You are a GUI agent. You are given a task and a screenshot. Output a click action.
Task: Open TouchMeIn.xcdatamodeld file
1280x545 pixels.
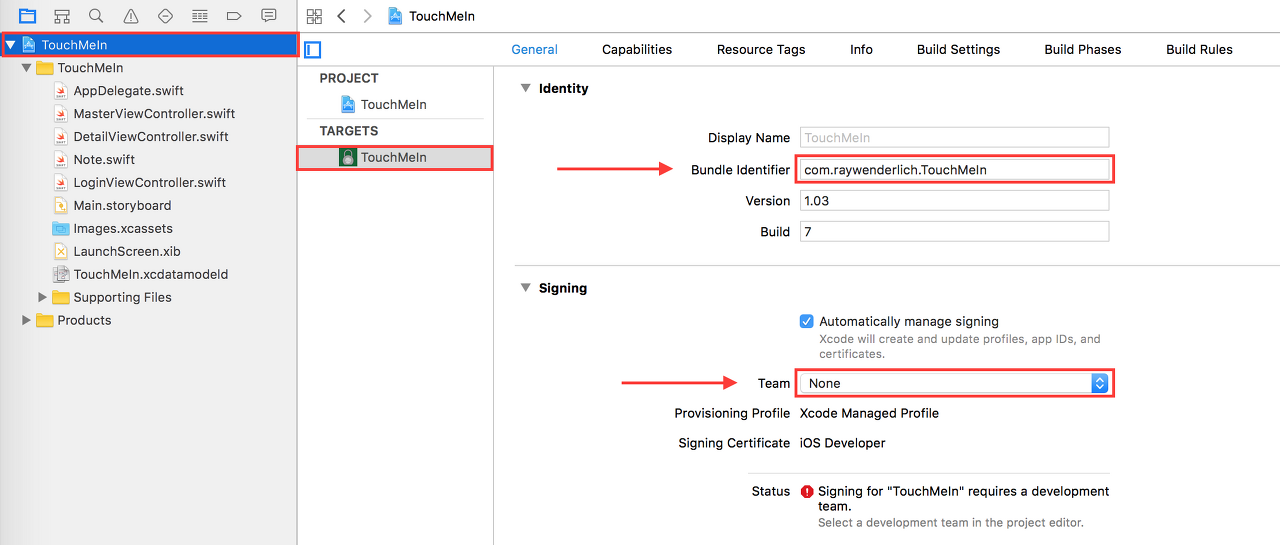pyautogui.click(x=151, y=275)
